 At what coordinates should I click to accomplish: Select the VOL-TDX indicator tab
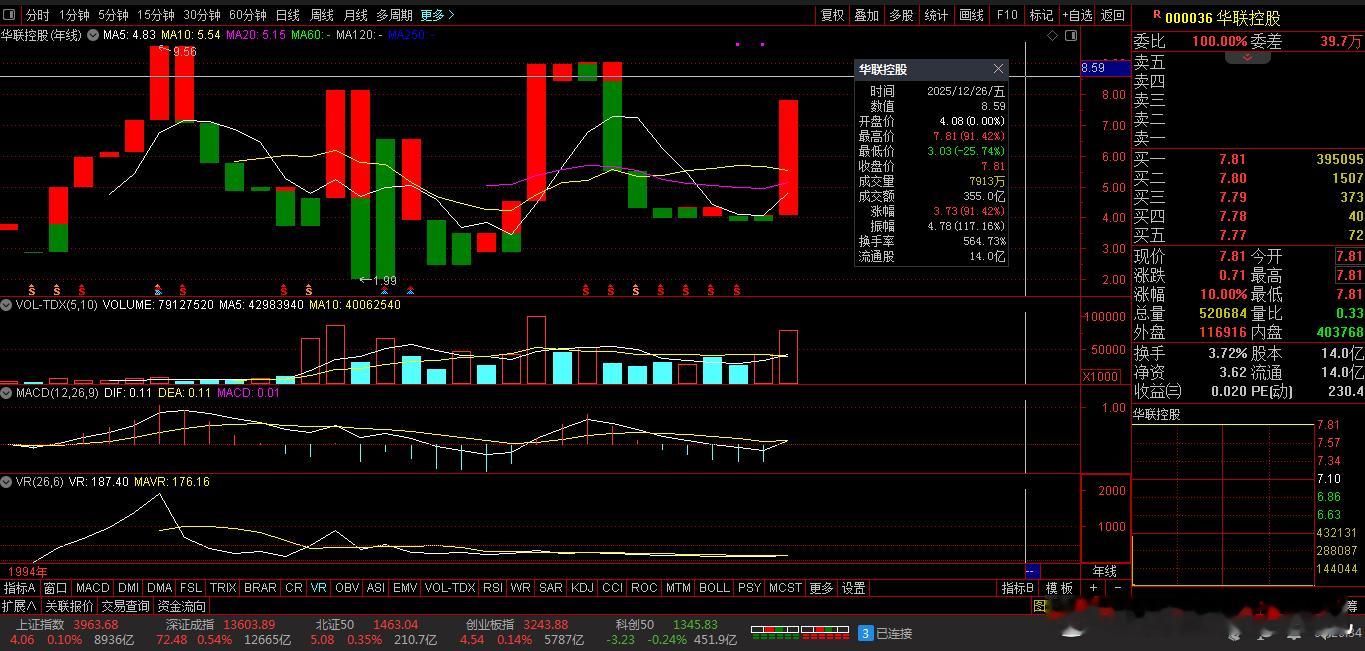click(450, 588)
